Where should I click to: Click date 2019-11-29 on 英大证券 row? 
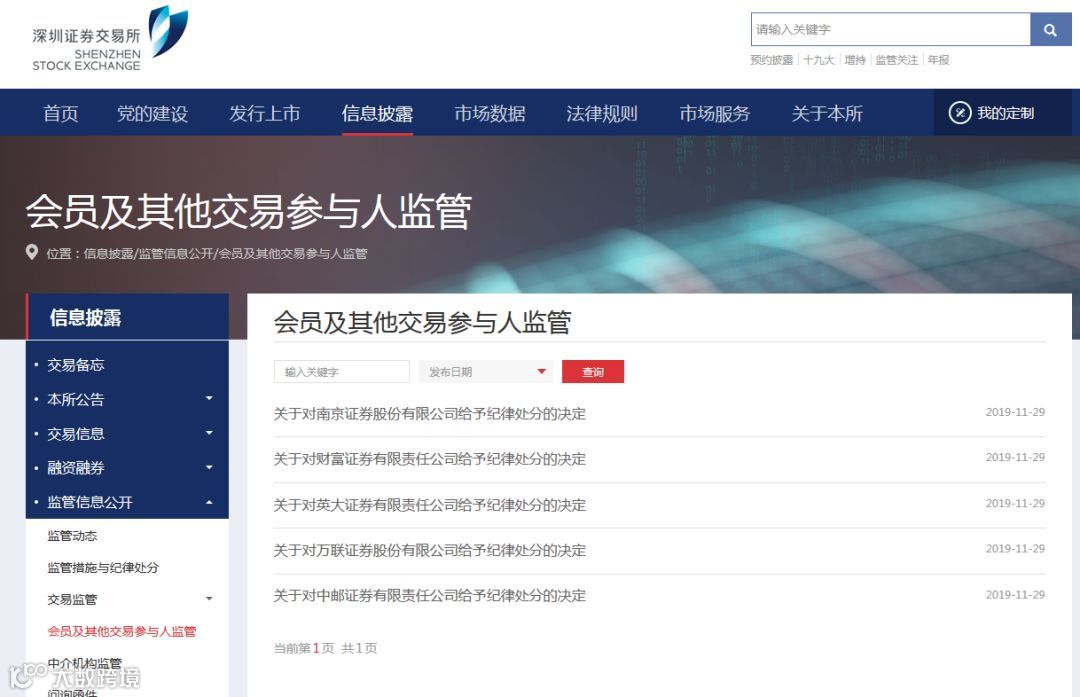(x=1015, y=503)
